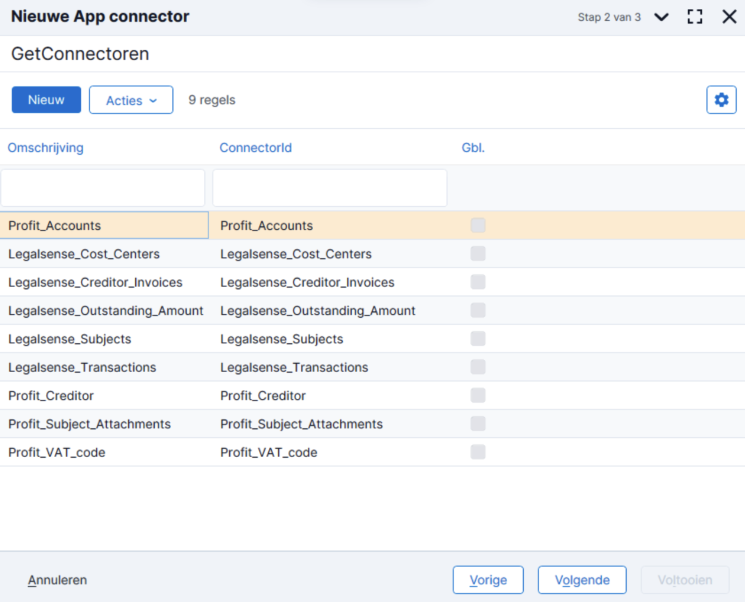Focus the Omschrijving filter input field
Screen dimensions: 745x602
coord(103,188)
